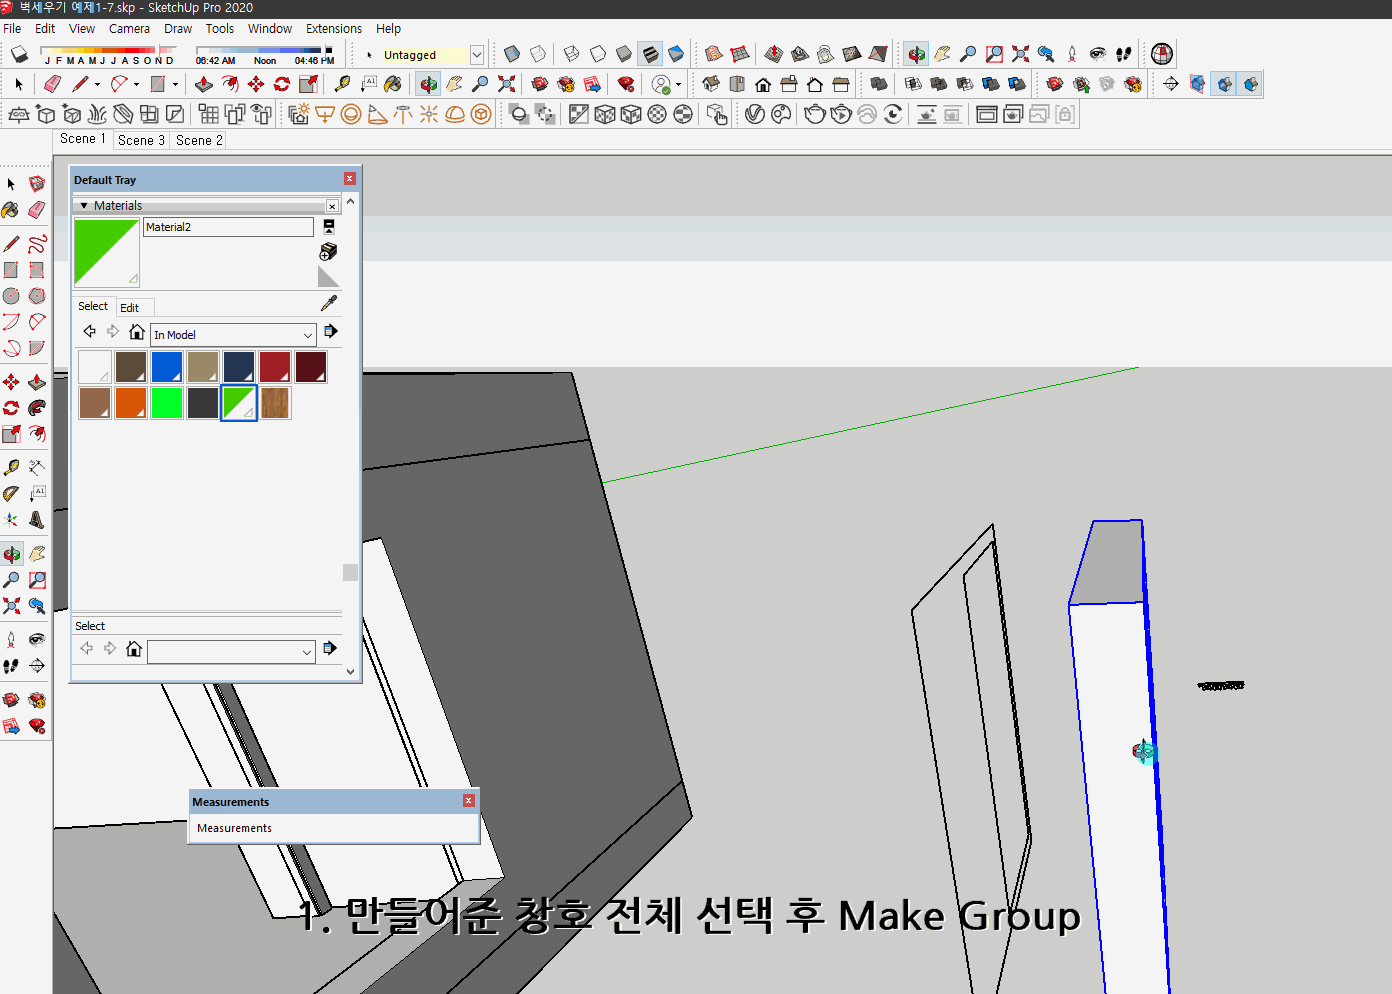Collapse the Materials panel triangle
This screenshot has height=994, width=1392.
84,206
